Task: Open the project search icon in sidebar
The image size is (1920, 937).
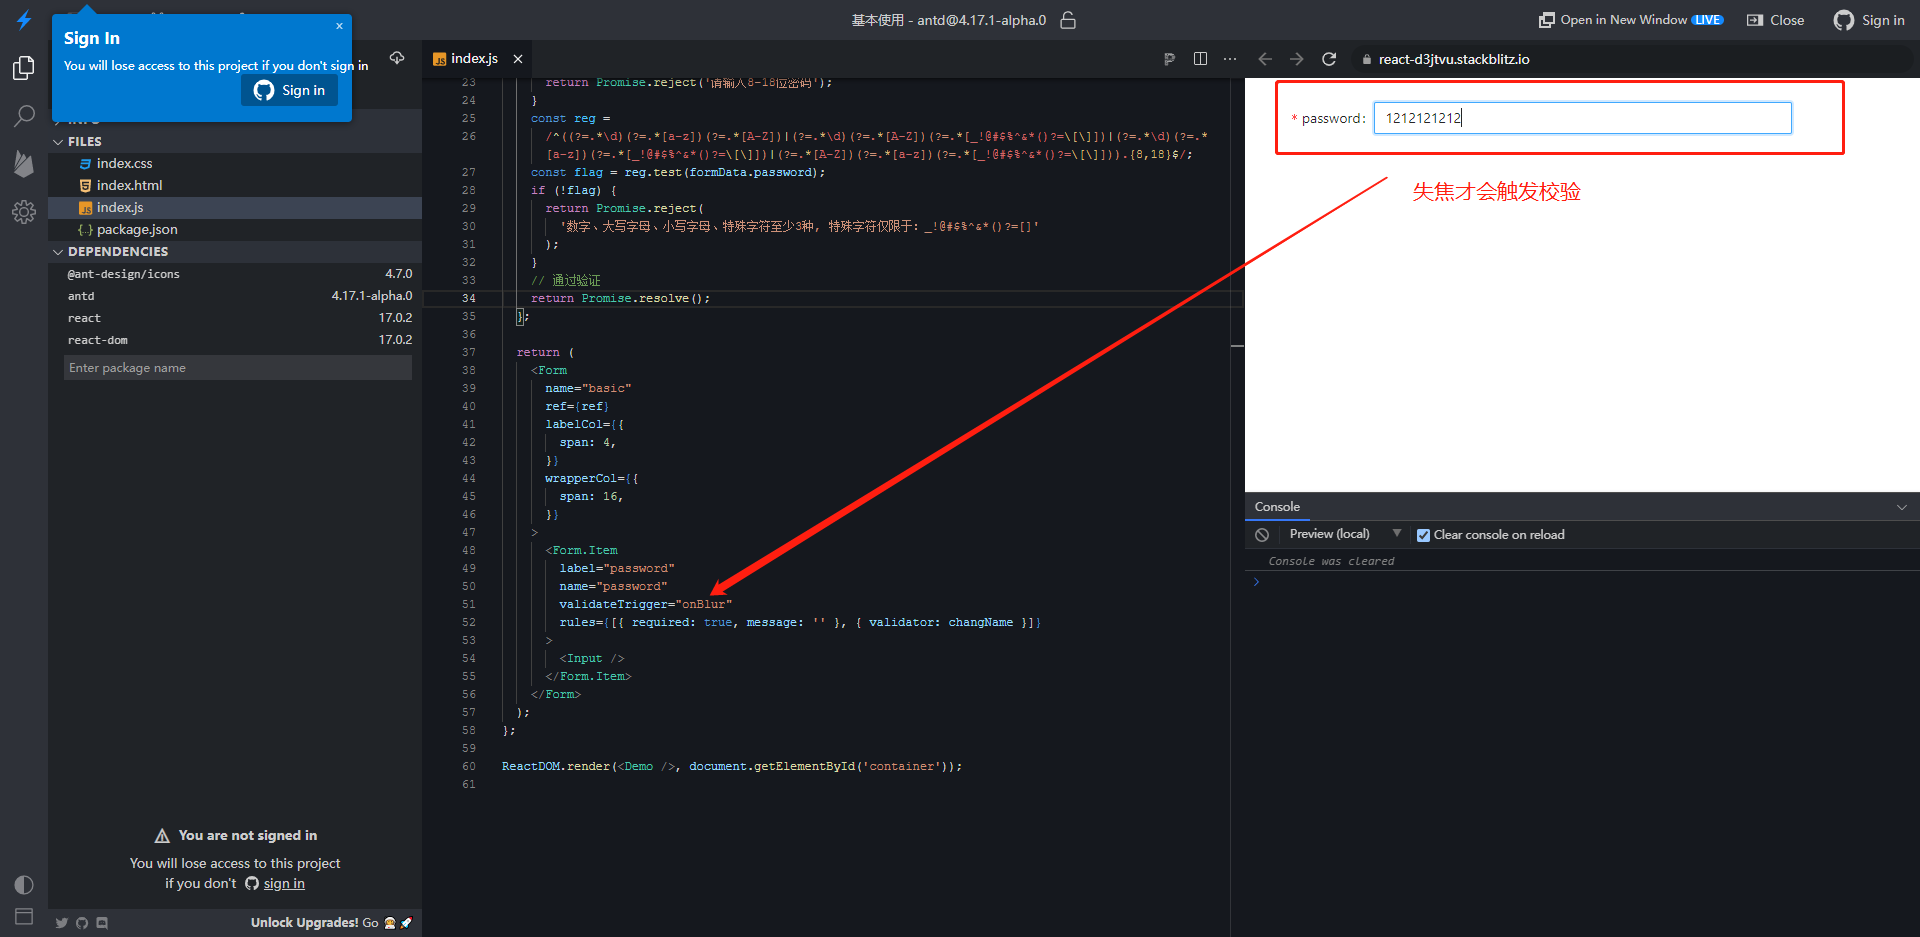Action: coord(24,116)
